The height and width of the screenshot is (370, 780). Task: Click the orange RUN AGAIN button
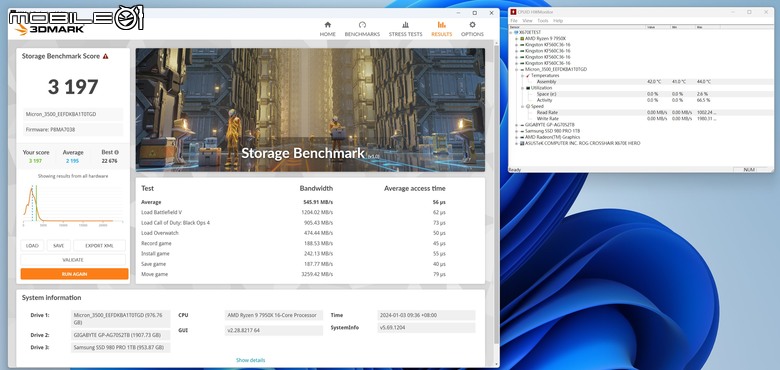coord(74,274)
